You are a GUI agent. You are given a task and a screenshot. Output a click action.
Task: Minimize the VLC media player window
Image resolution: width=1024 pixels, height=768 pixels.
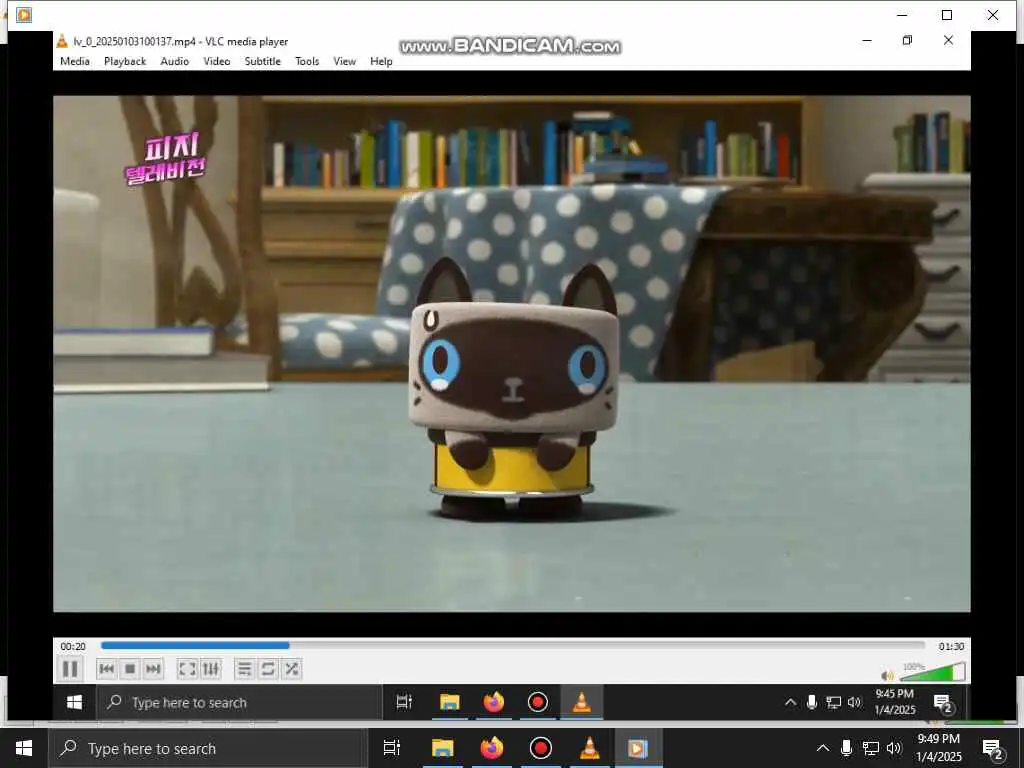point(867,40)
